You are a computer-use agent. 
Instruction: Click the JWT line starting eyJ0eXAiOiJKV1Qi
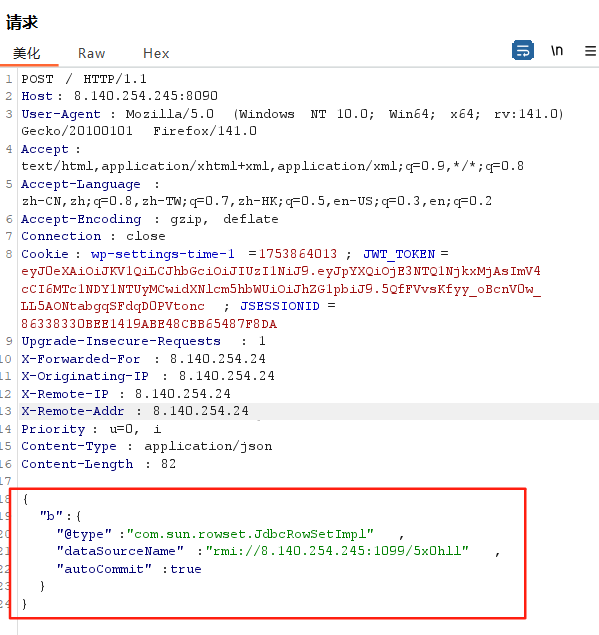coord(281,271)
